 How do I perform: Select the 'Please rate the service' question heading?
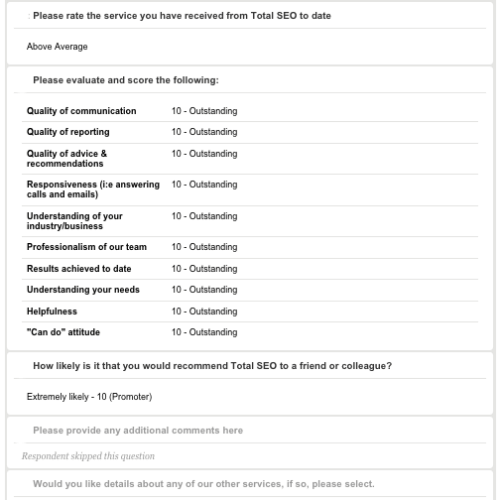coord(182,16)
